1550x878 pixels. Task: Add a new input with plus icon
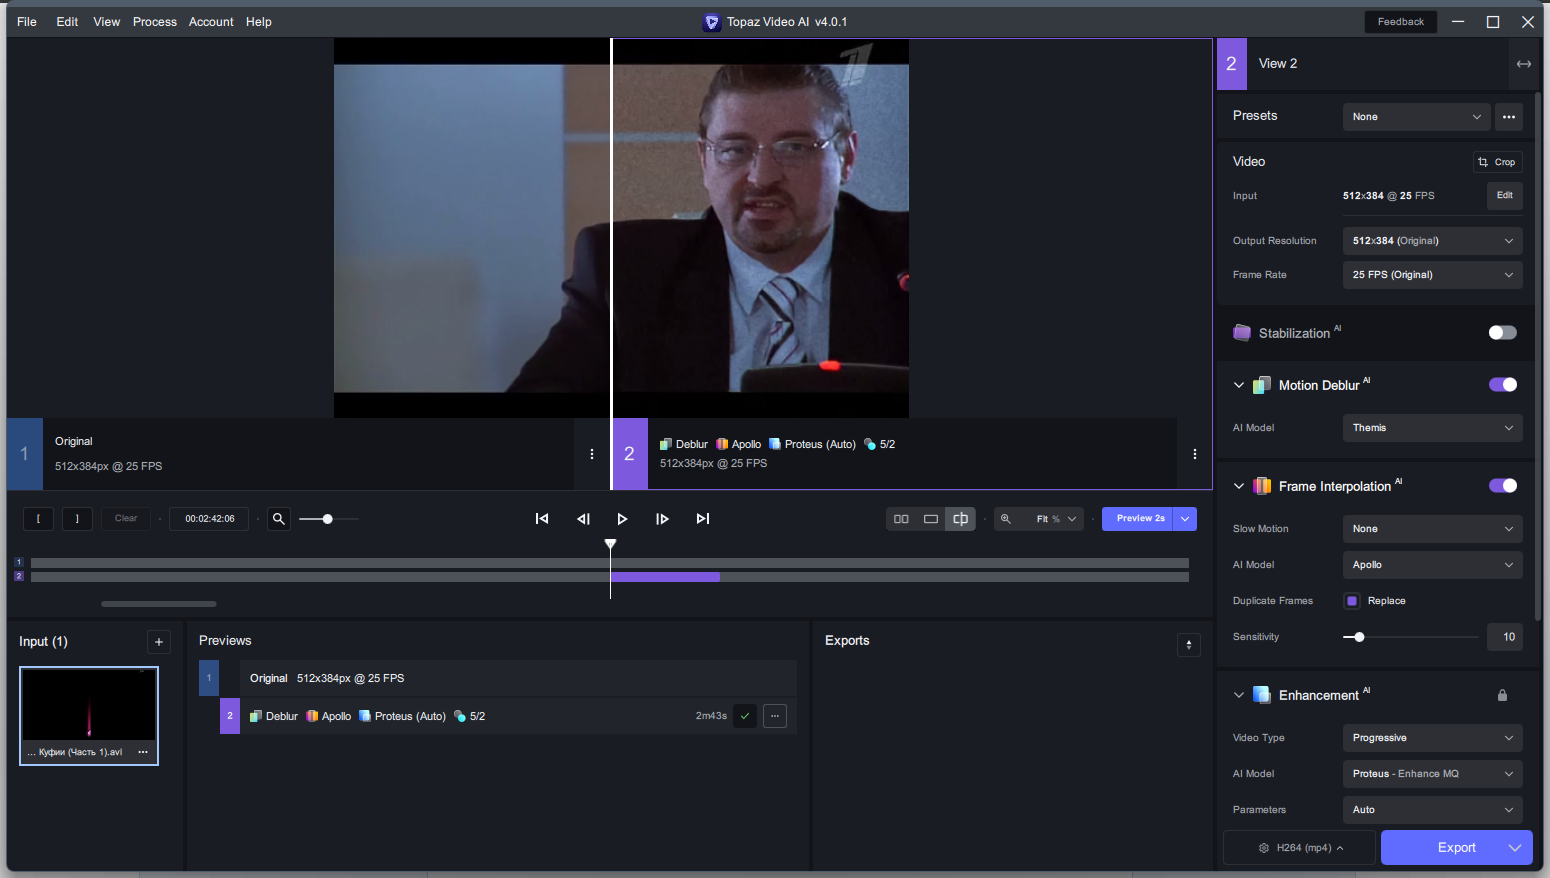pyautogui.click(x=159, y=642)
